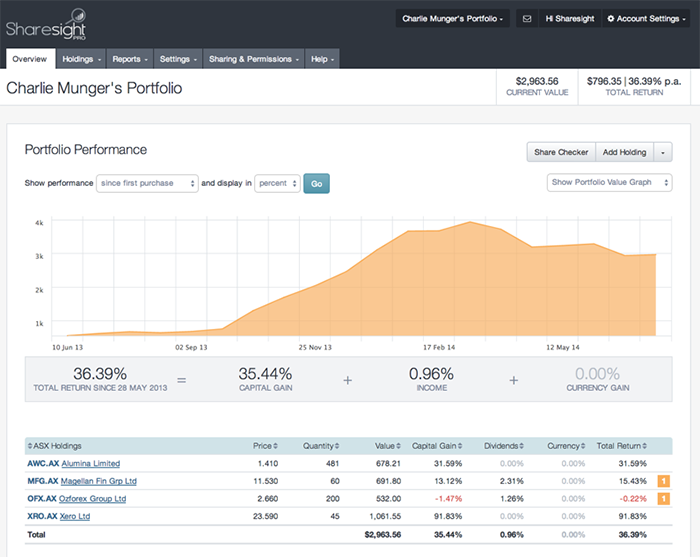This screenshot has width=700, height=557.
Task: Click Alumina's 678.21 value cell
Action: [388, 464]
